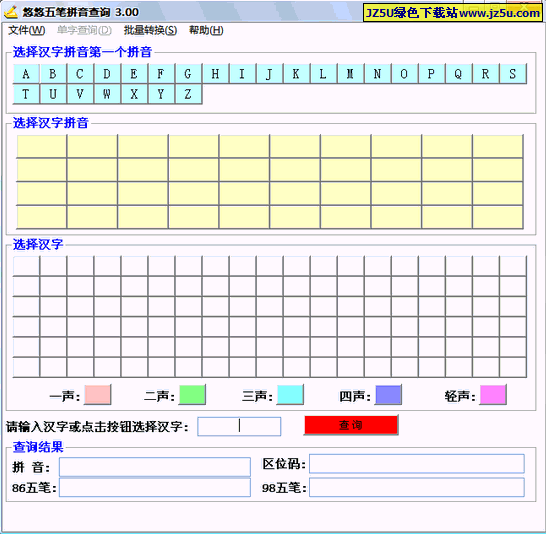Click the magenta 轻声 tone swatch
Viewport: 546px width, 534px height.
point(493,395)
